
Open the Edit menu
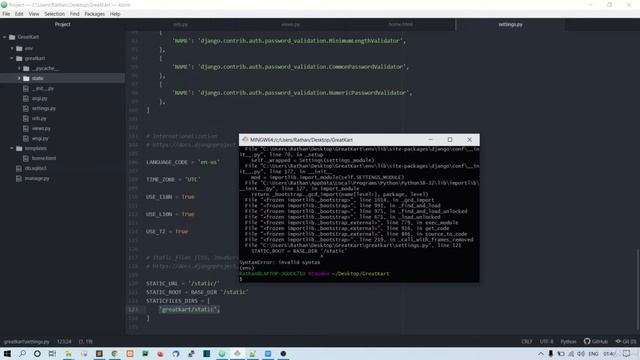click(x=19, y=14)
